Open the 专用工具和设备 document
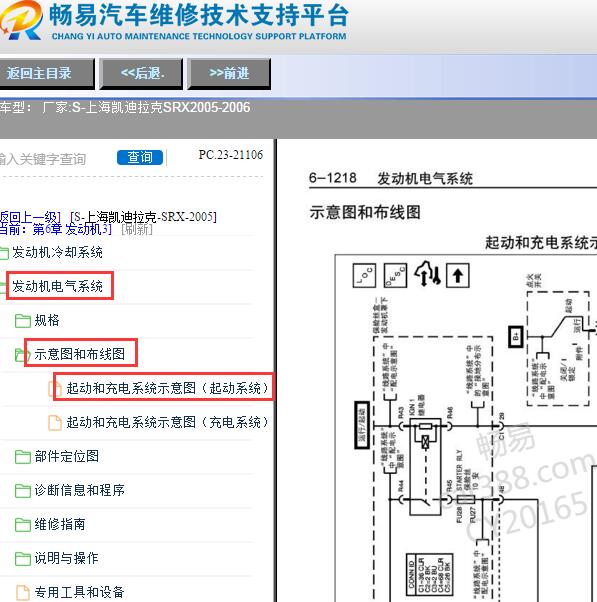 pyautogui.click(x=79, y=592)
